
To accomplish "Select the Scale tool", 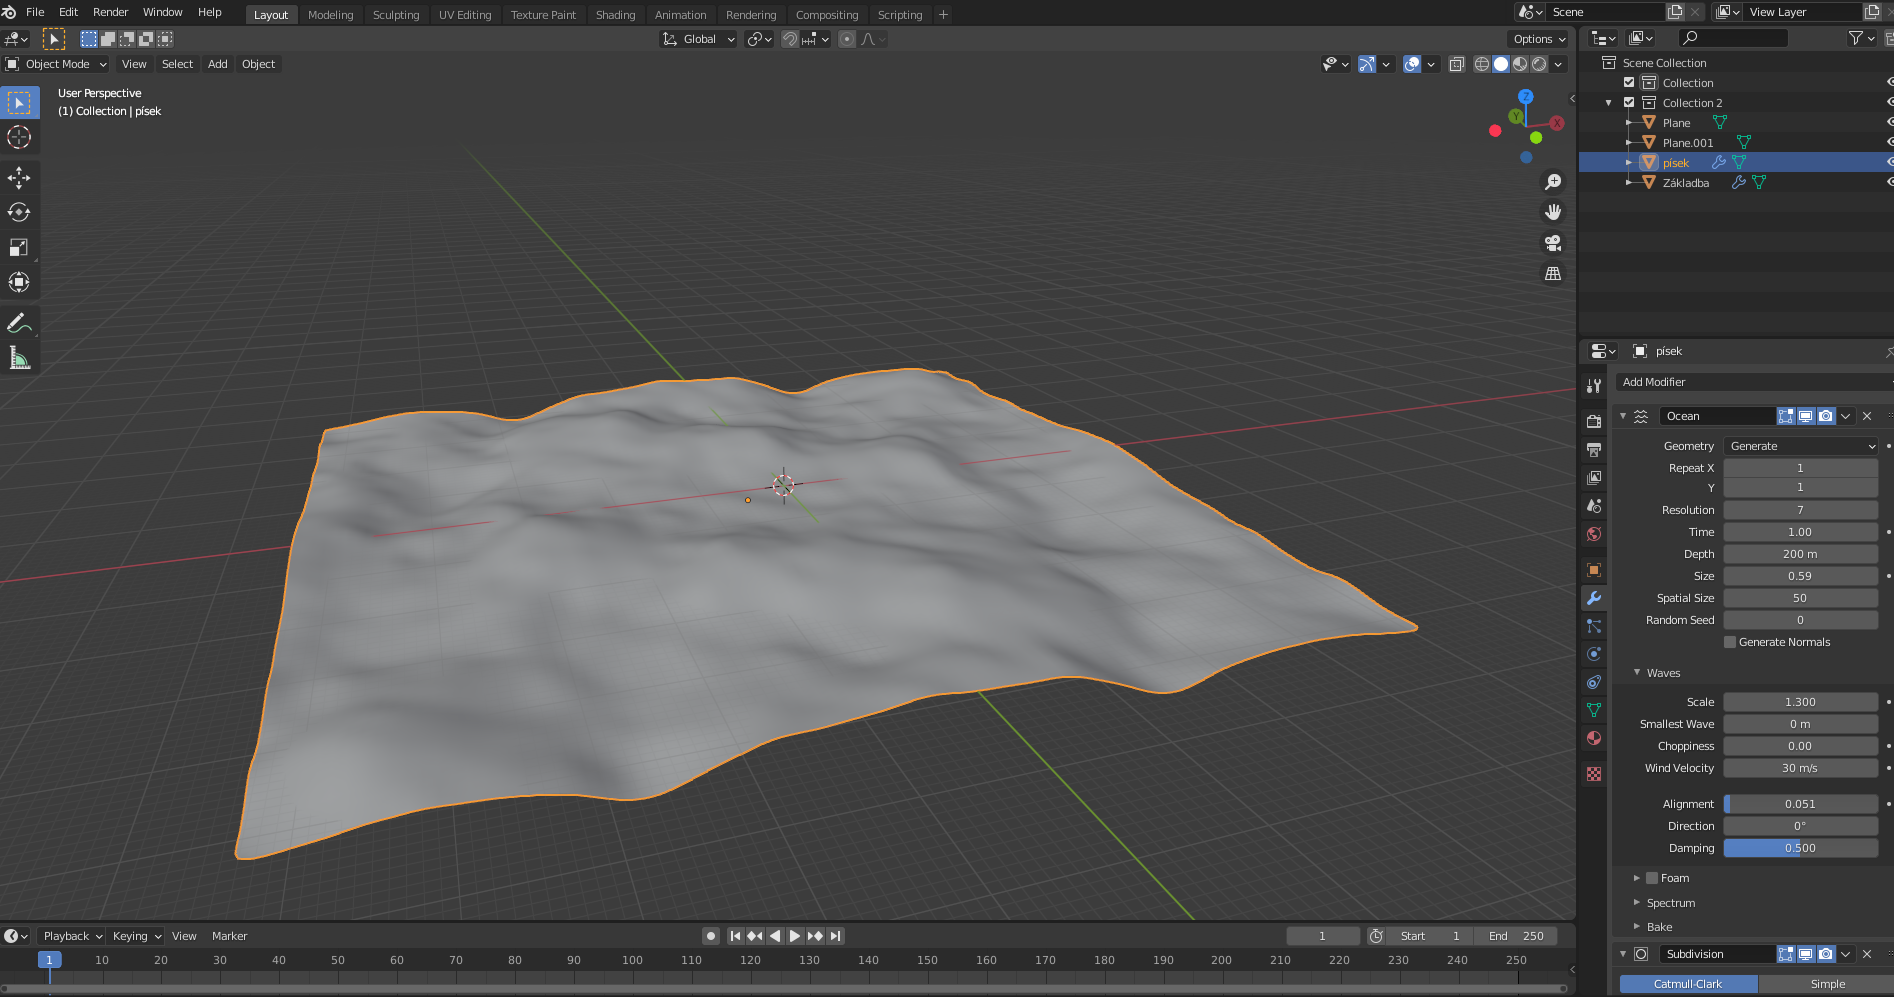I will tap(19, 247).
